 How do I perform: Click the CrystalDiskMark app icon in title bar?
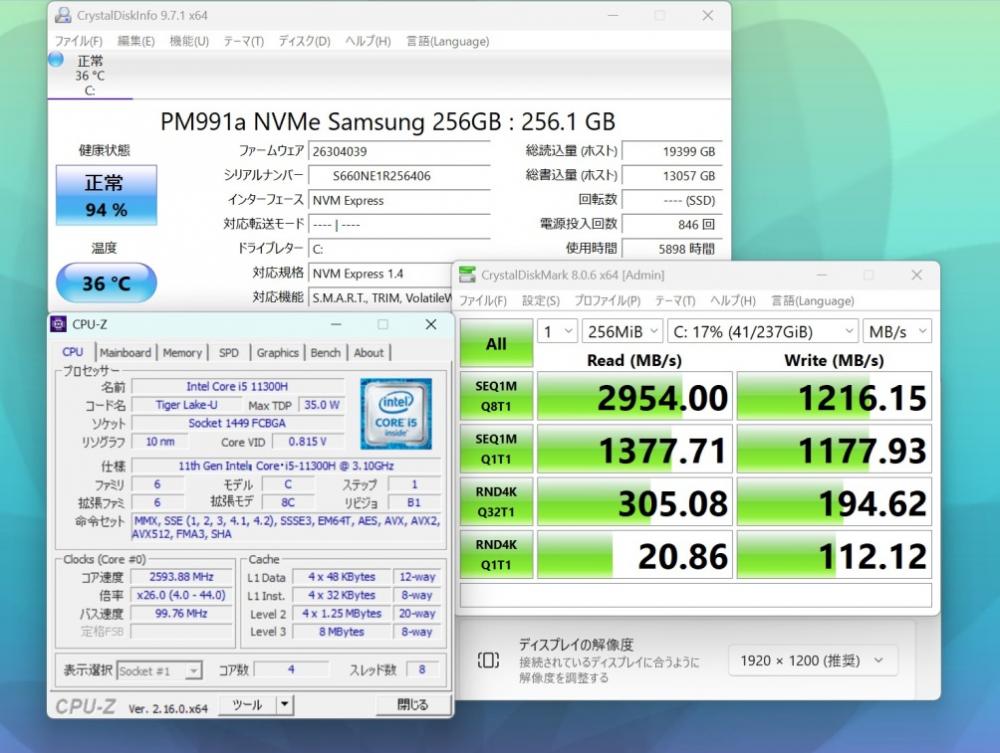(467, 275)
